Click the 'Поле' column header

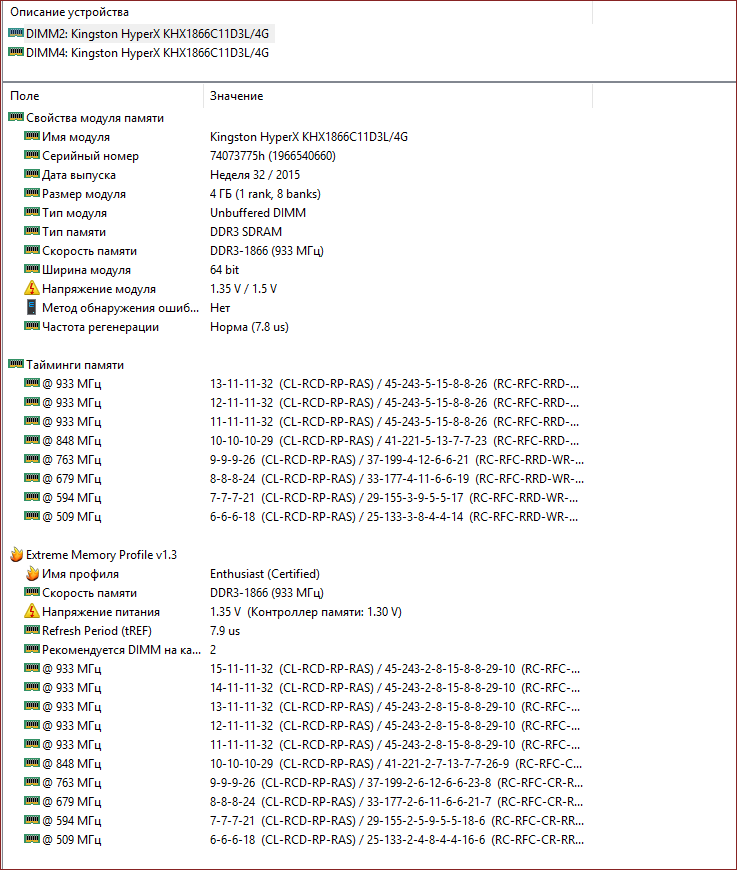coord(24,96)
